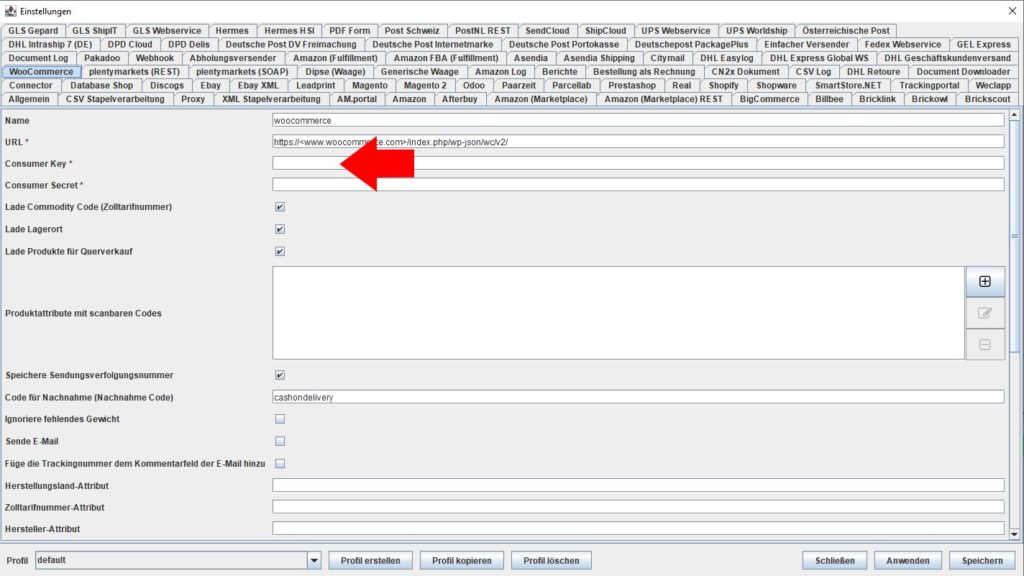Select the WooCommerce tab
The height and width of the screenshot is (576, 1024).
[41, 72]
